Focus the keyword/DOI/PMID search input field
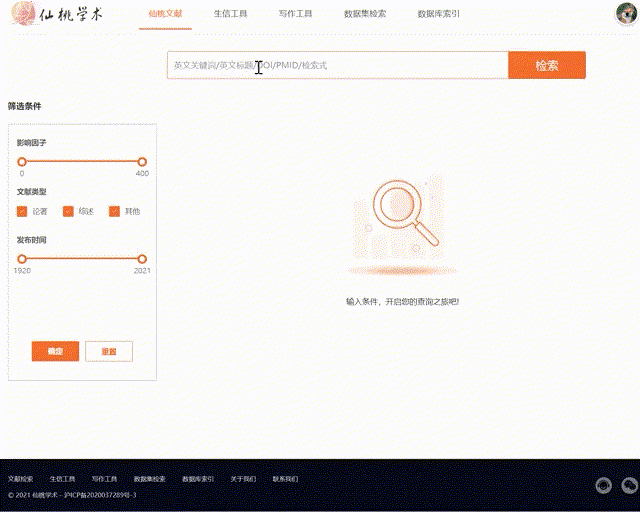This screenshot has width=640, height=512. tap(338, 65)
